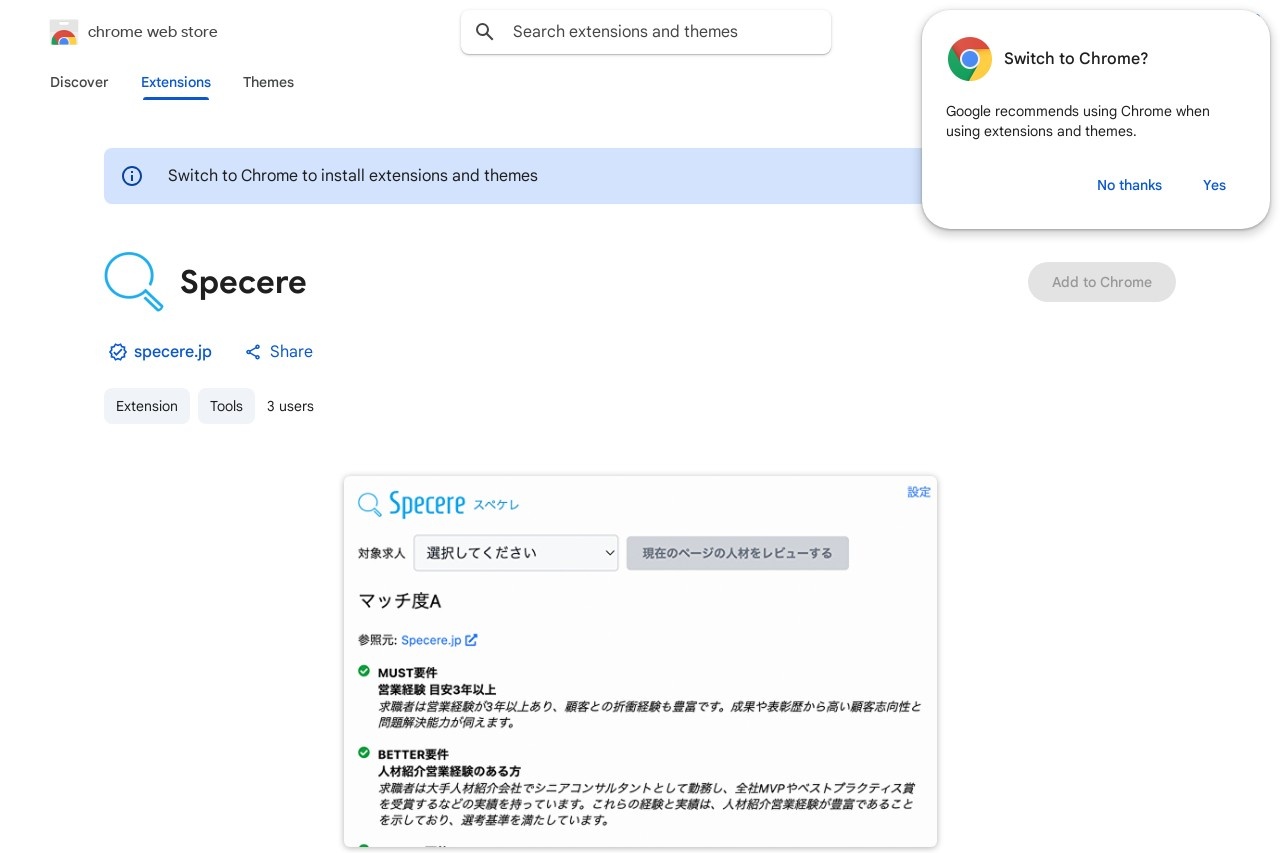The width and height of the screenshot is (1280, 853).
Task: Click the Tools category chip
Action: click(226, 406)
